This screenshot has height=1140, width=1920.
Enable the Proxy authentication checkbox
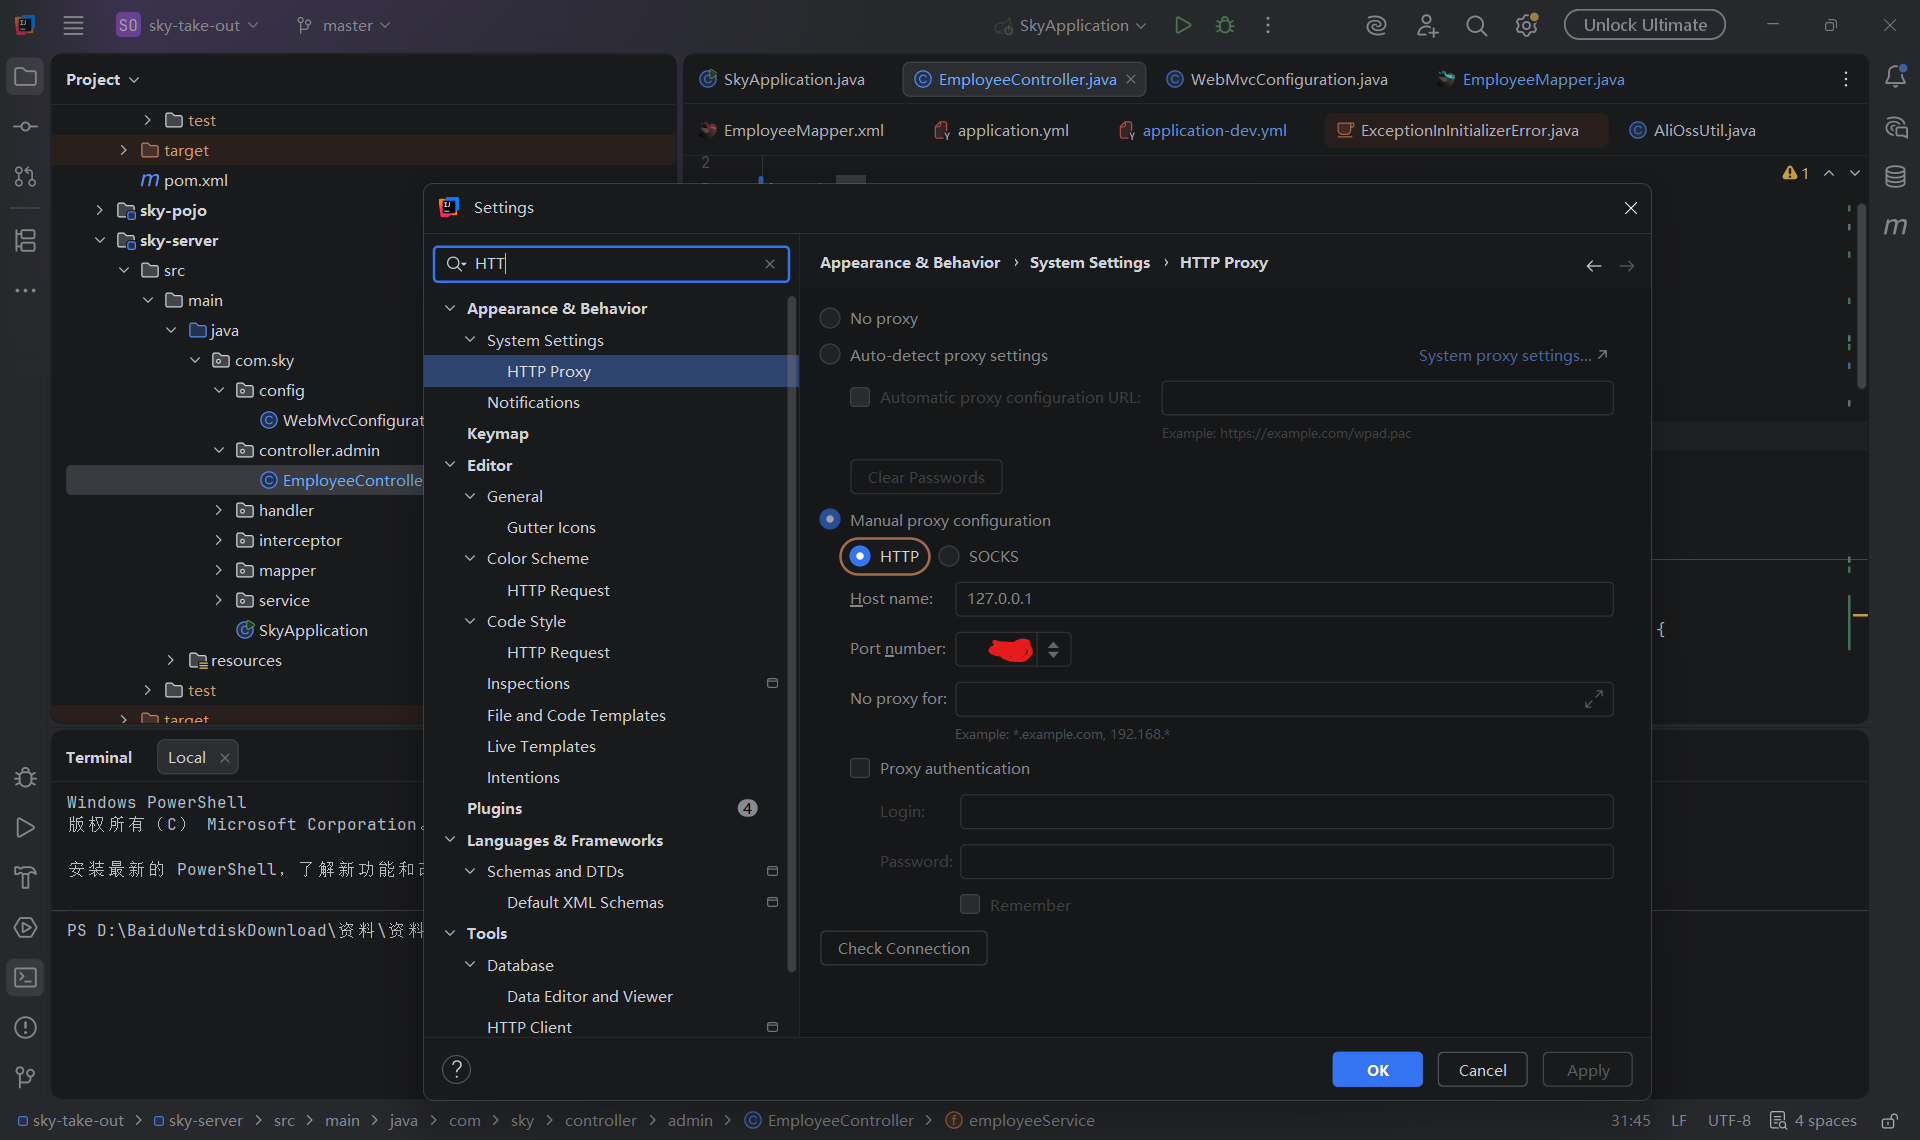point(860,768)
